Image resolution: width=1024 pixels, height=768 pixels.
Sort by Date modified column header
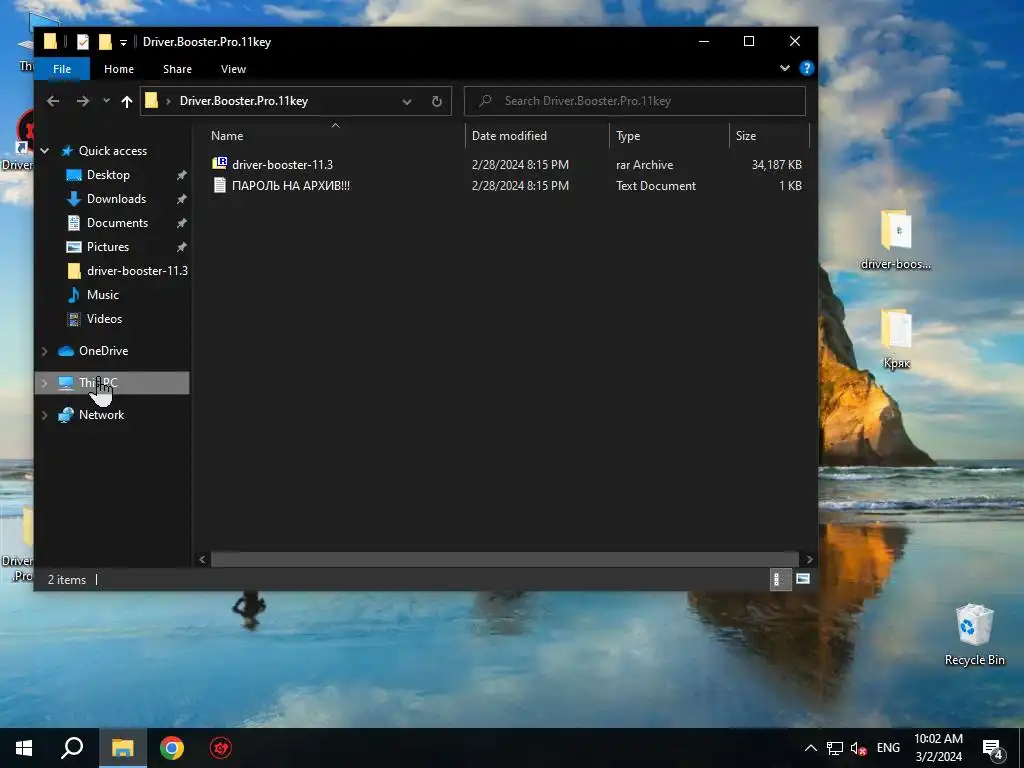point(509,136)
